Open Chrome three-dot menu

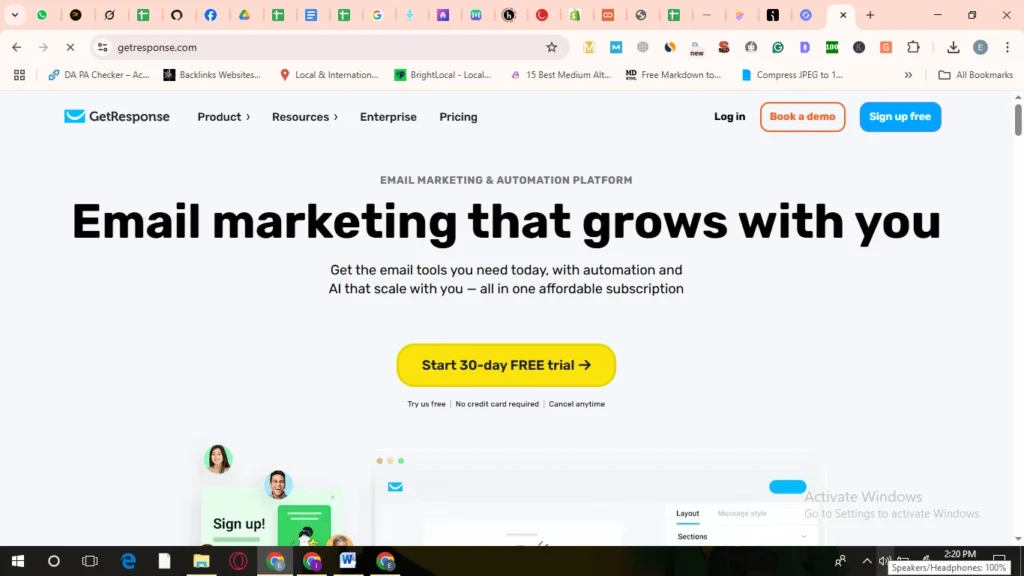1008,47
